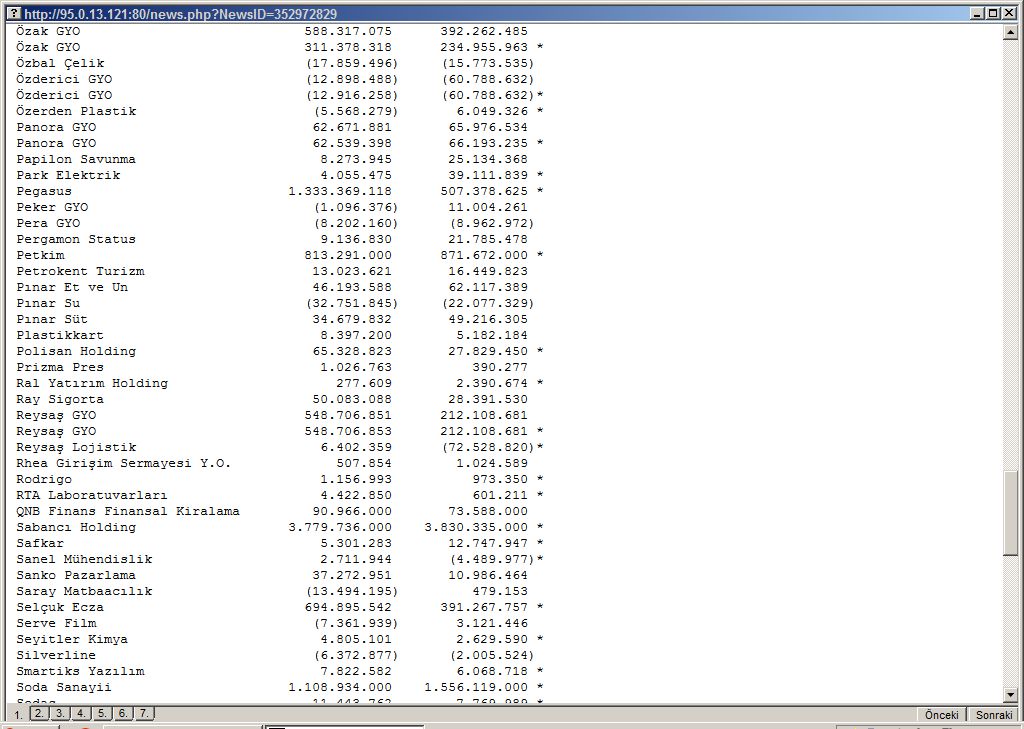1024x729 pixels.
Task: Click the scrollbar up arrow
Action: 1010,31
